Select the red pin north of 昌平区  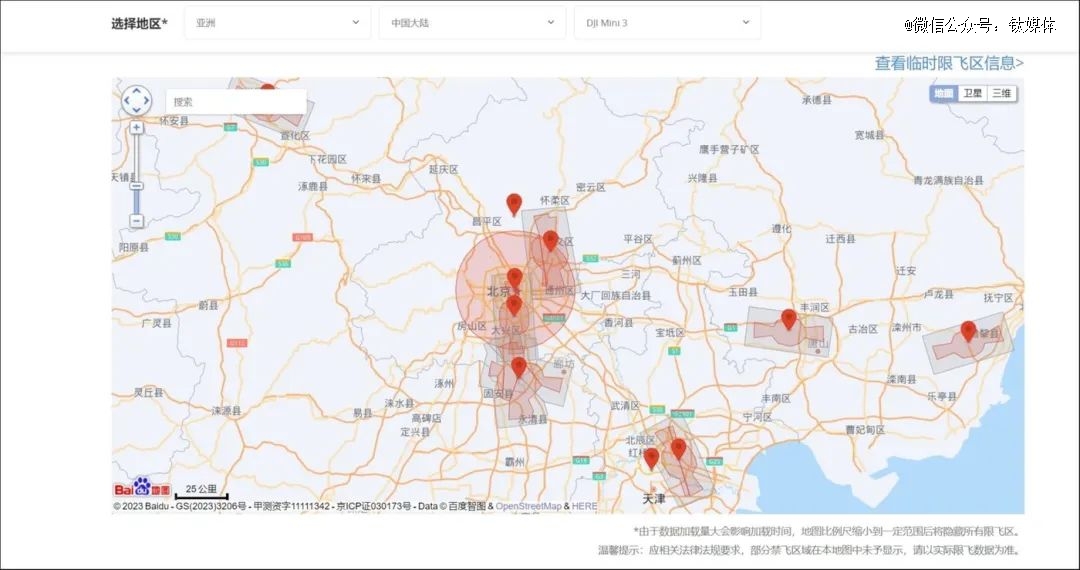pyautogui.click(x=514, y=204)
